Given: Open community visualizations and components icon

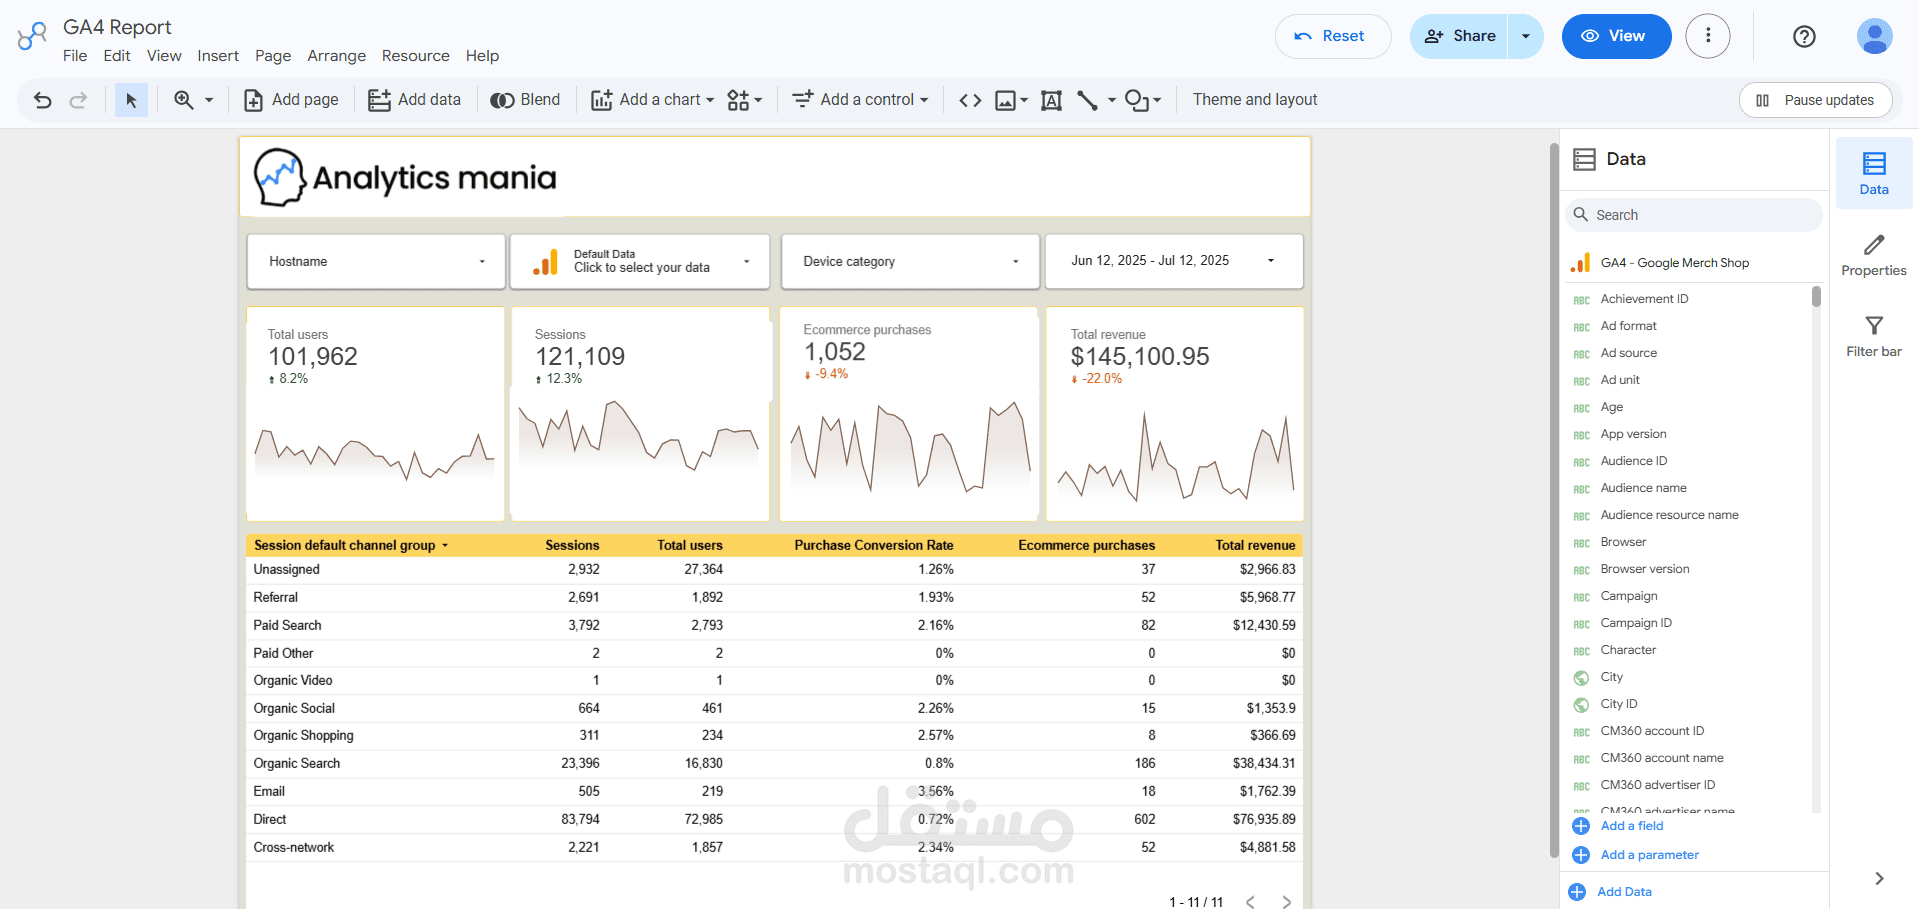Looking at the screenshot, I should (x=744, y=100).
